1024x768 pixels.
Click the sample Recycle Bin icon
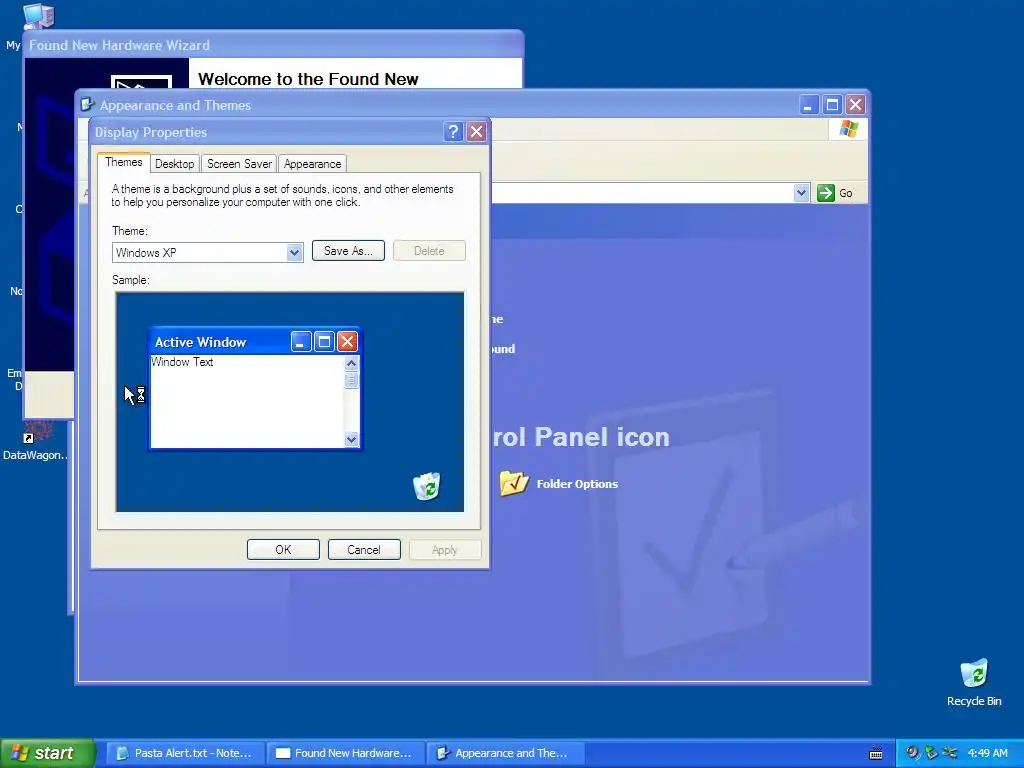pos(426,487)
